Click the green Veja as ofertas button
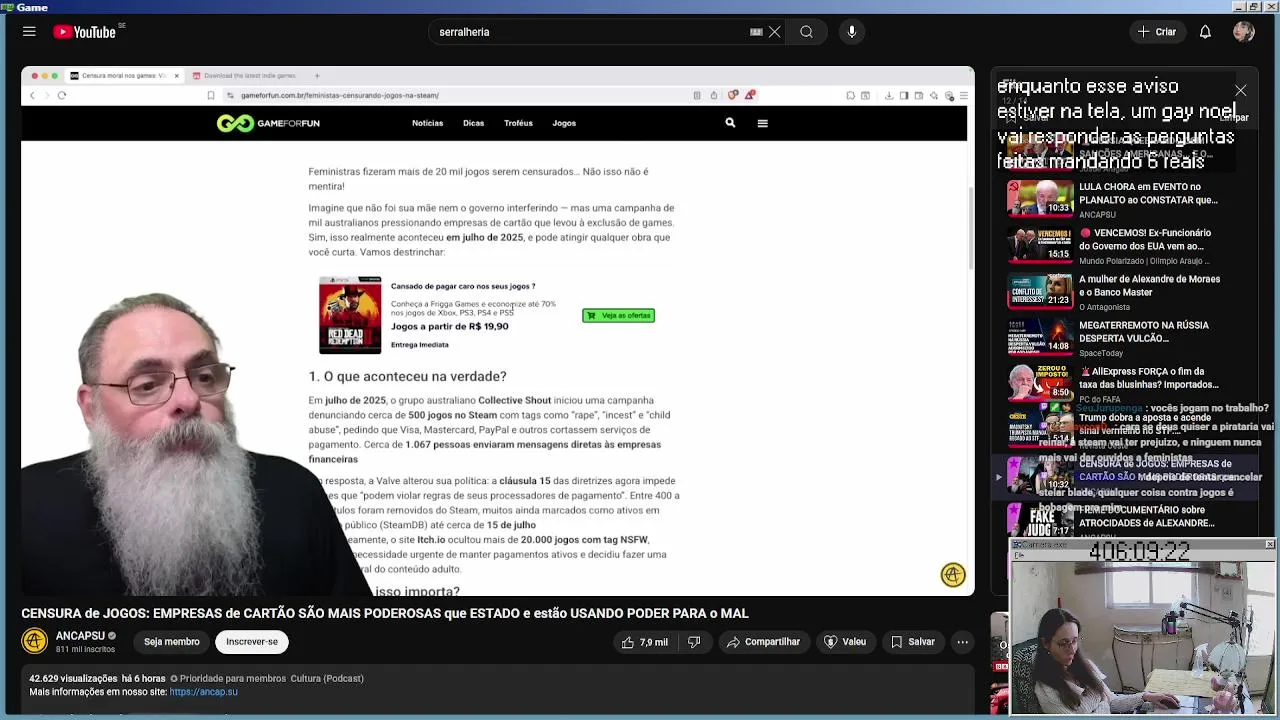Image resolution: width=1280 pixels, height=720 pixels. pos(619,315)
